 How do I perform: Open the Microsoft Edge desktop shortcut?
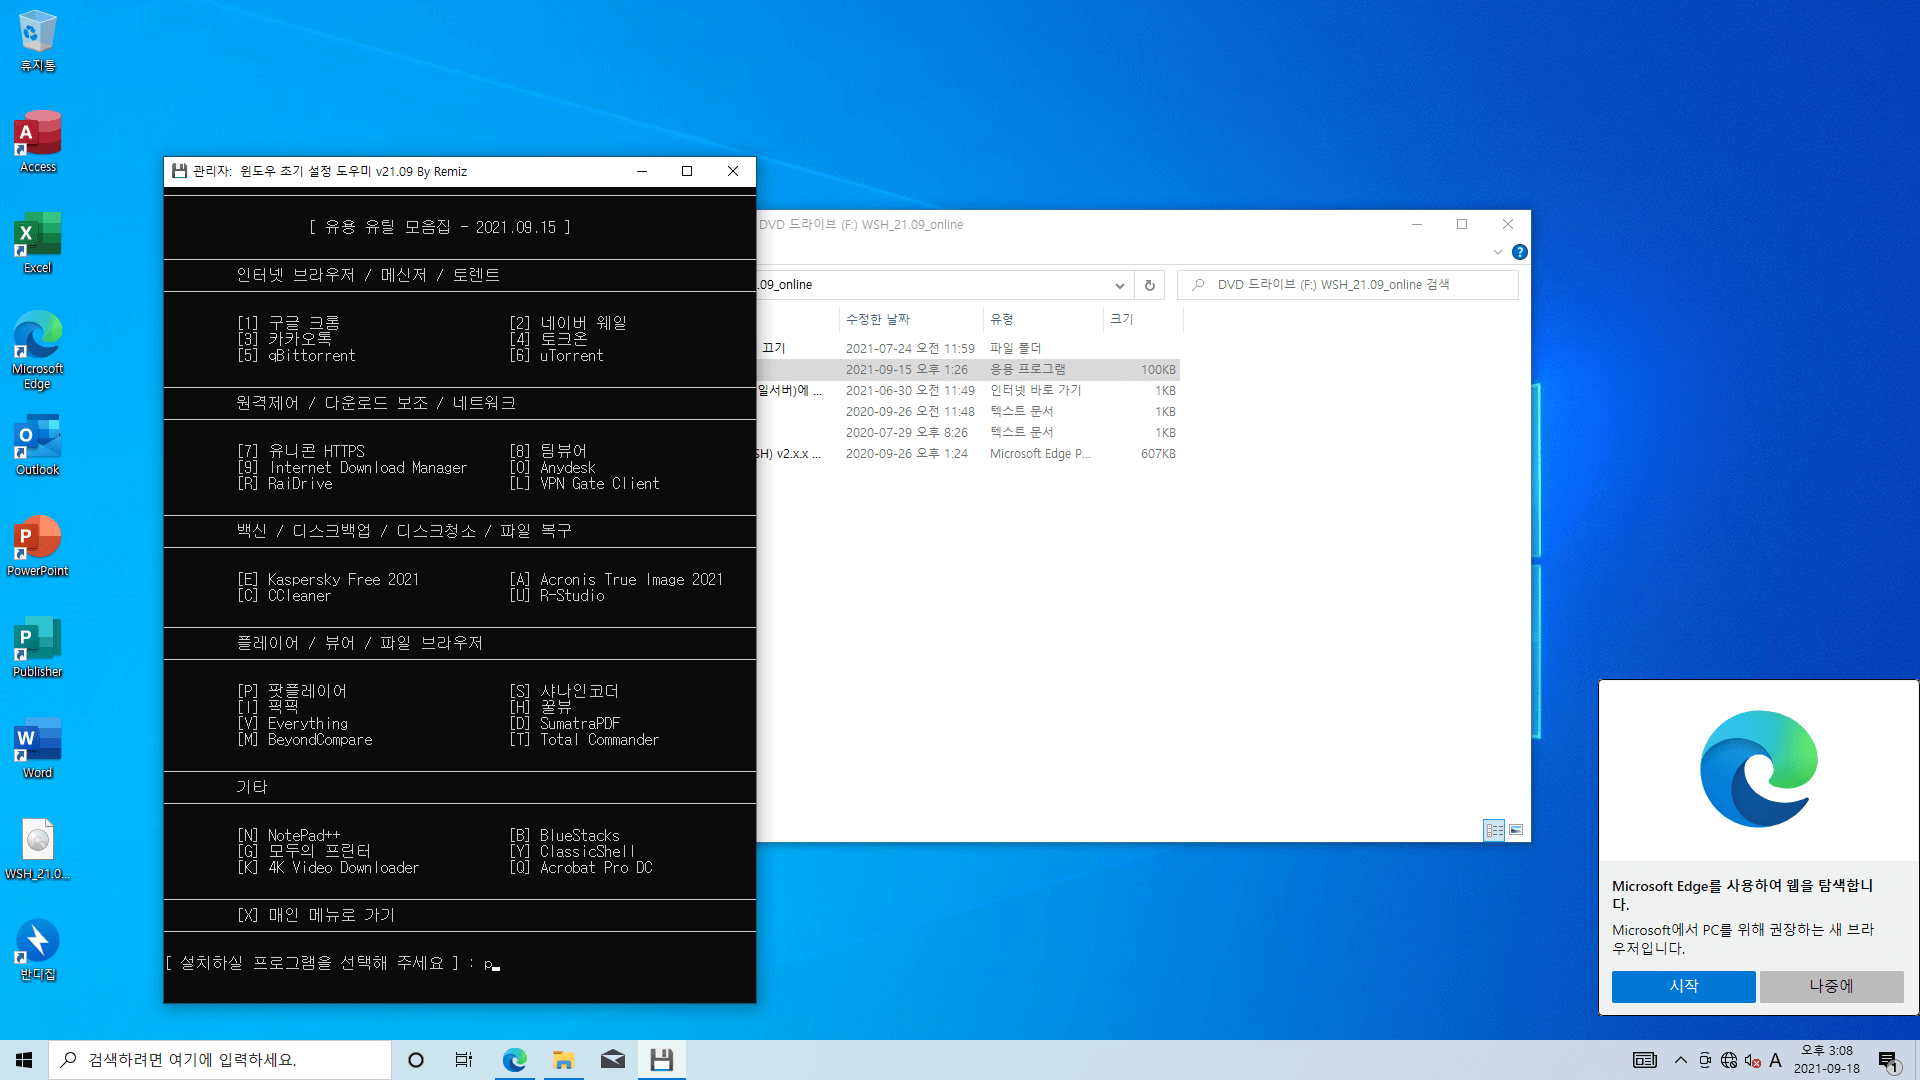(38, 350)
